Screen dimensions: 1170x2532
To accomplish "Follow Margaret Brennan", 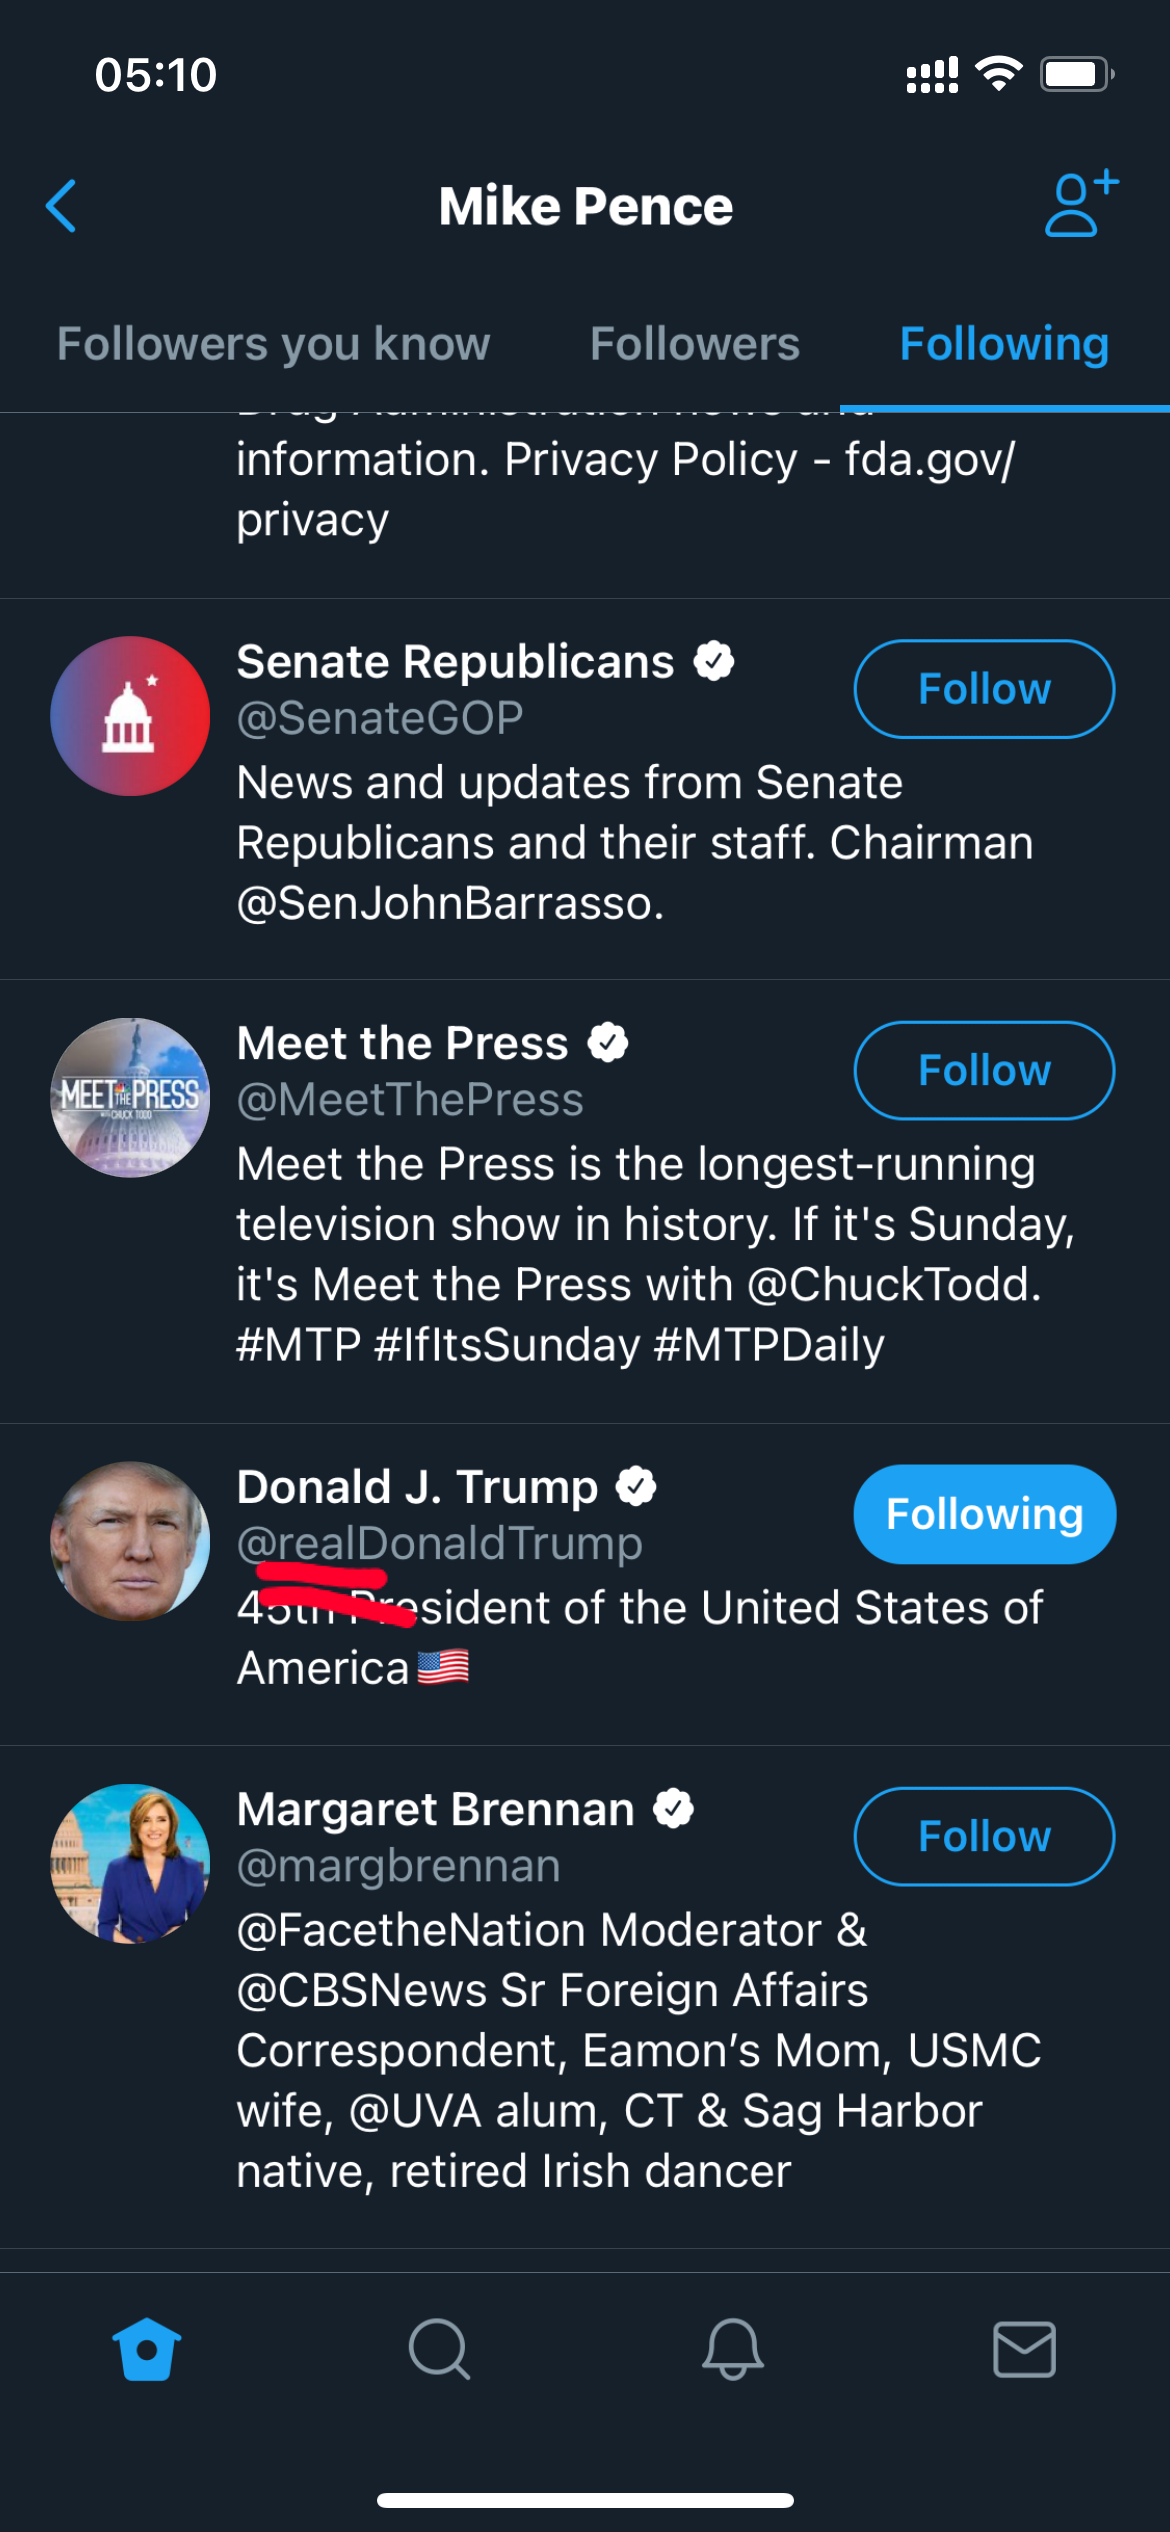I will pos(984,1836).
